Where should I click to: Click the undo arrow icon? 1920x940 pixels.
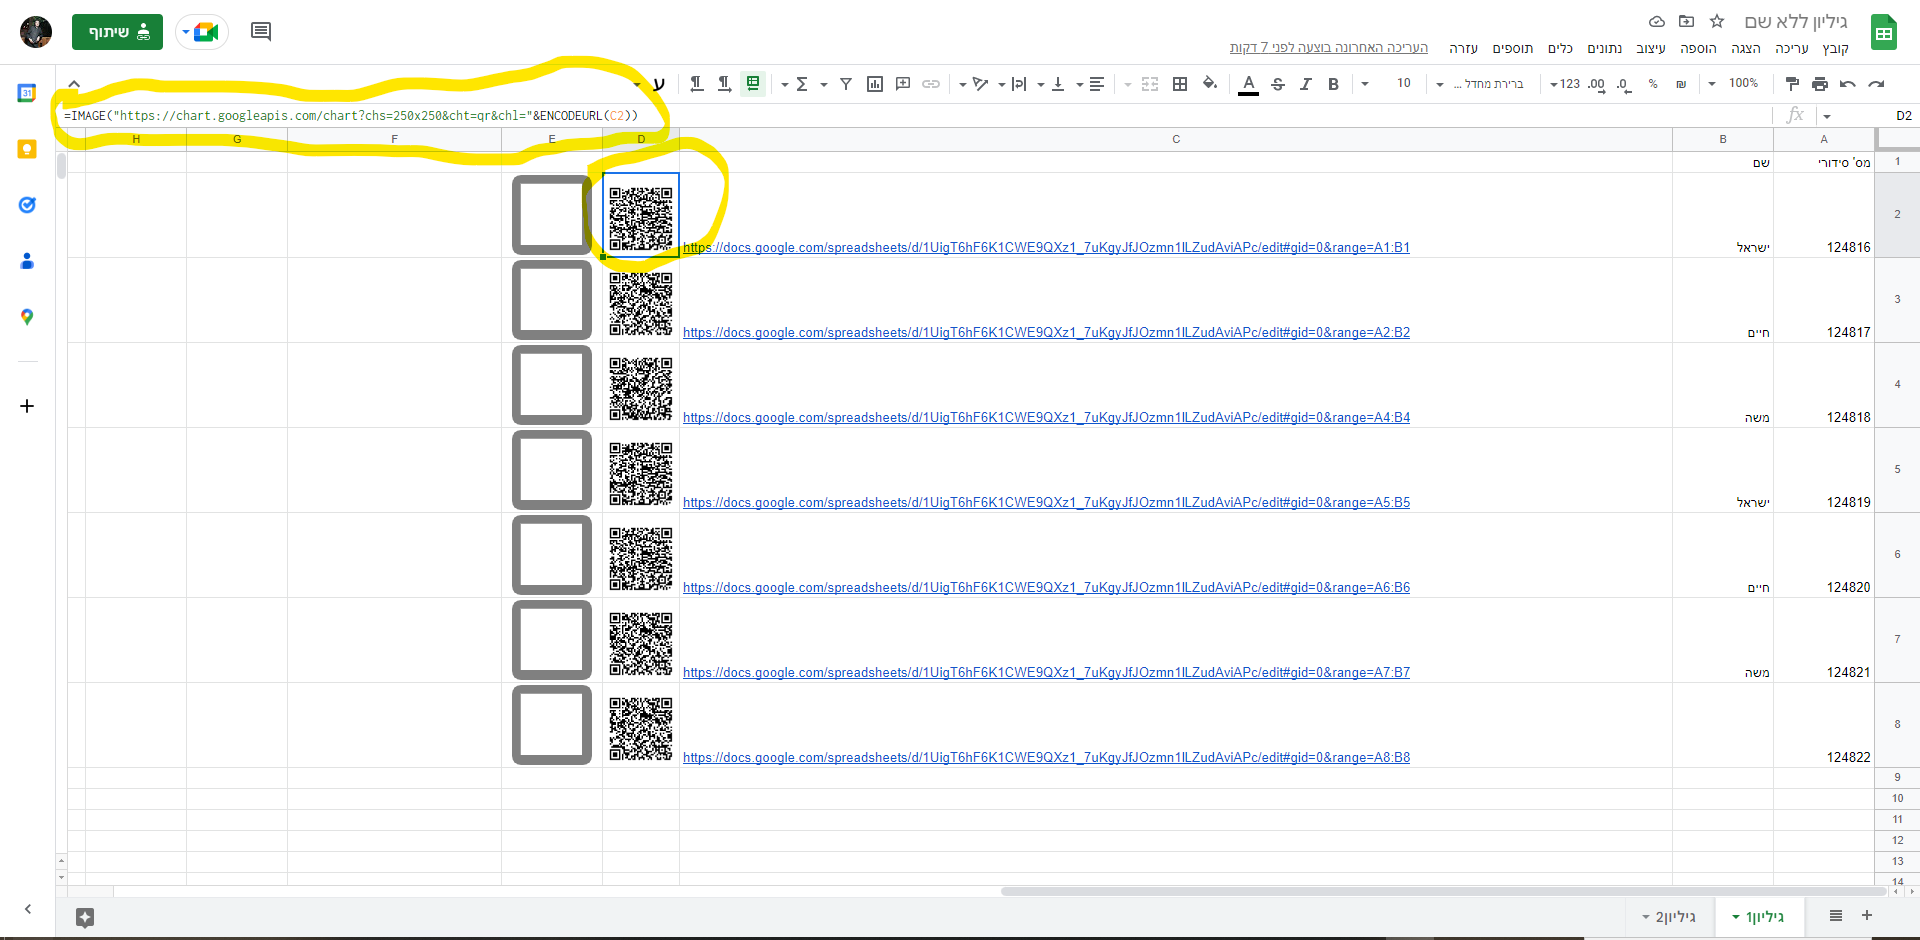coord(1848,84)
